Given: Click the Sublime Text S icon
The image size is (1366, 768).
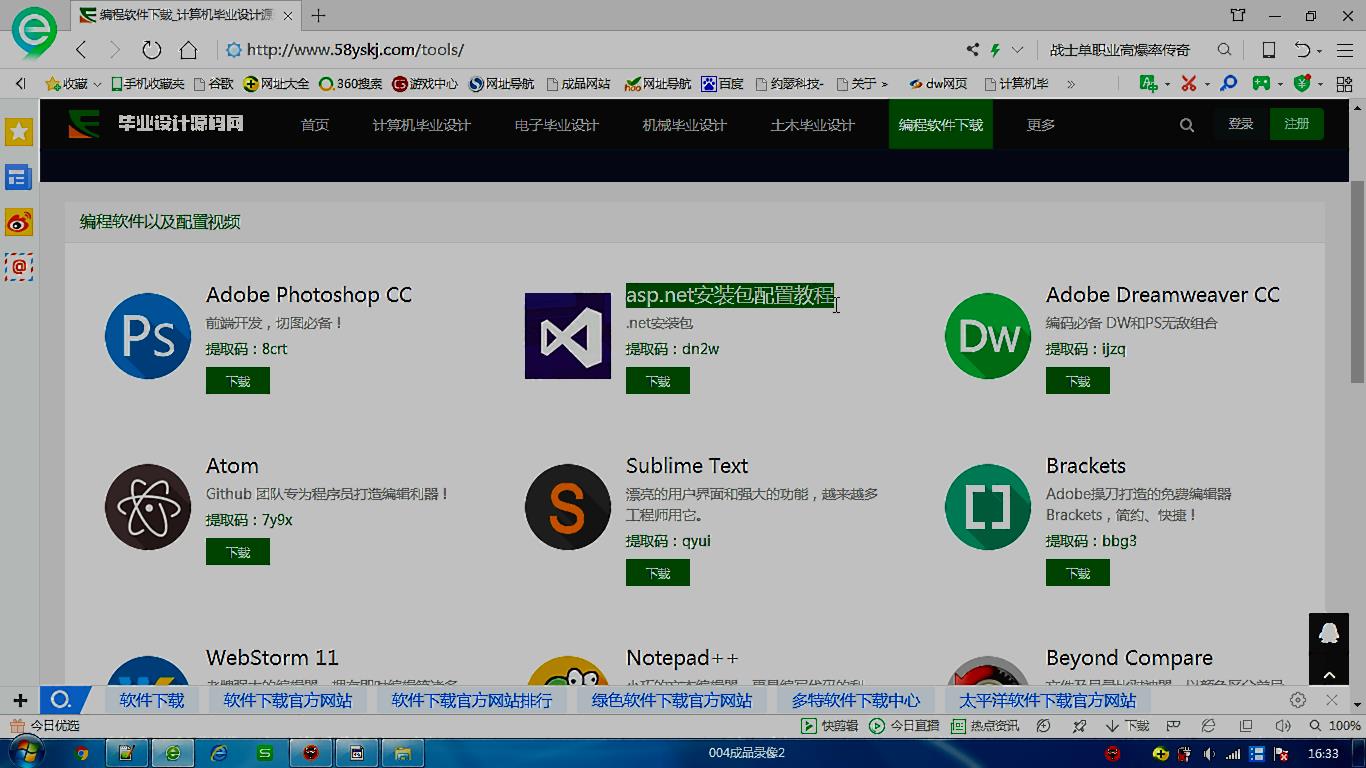Looking at the screenshot, I should click(568, 507).
